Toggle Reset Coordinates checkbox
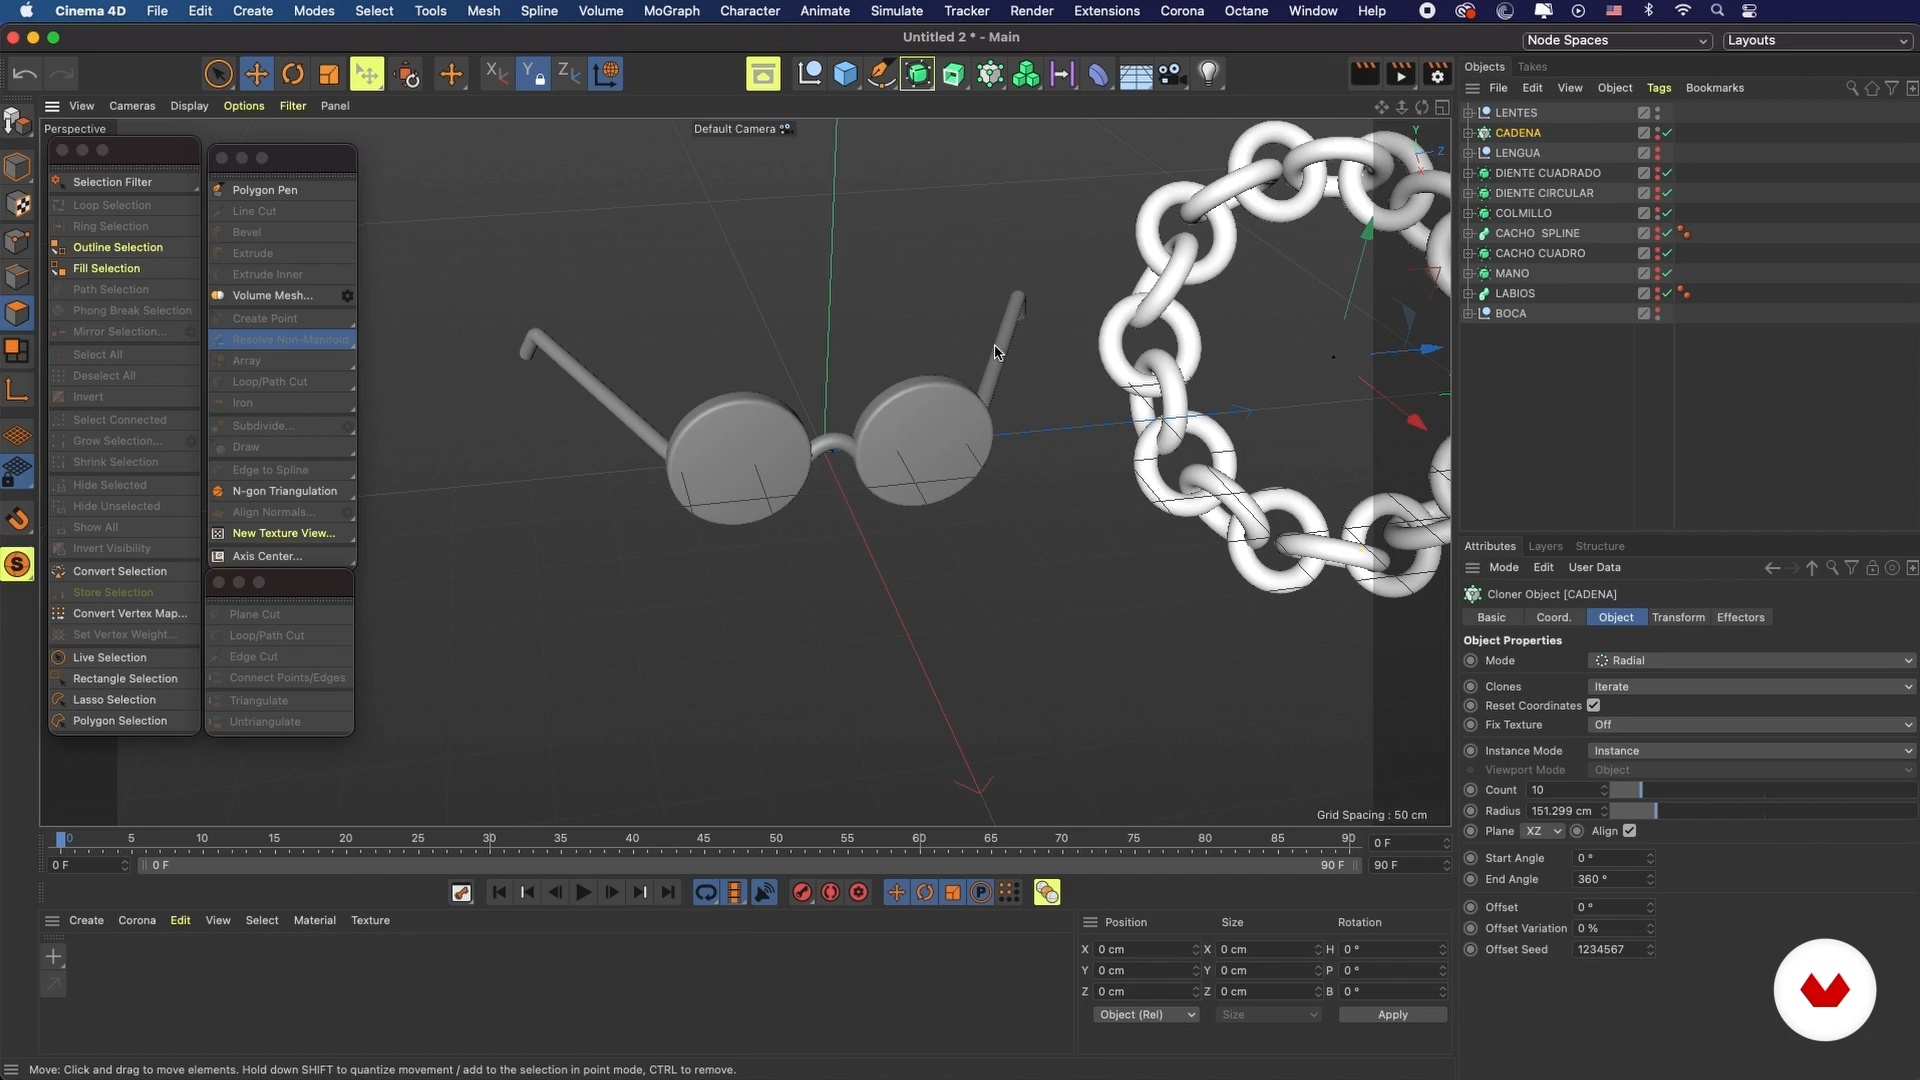 (1593, 705)
